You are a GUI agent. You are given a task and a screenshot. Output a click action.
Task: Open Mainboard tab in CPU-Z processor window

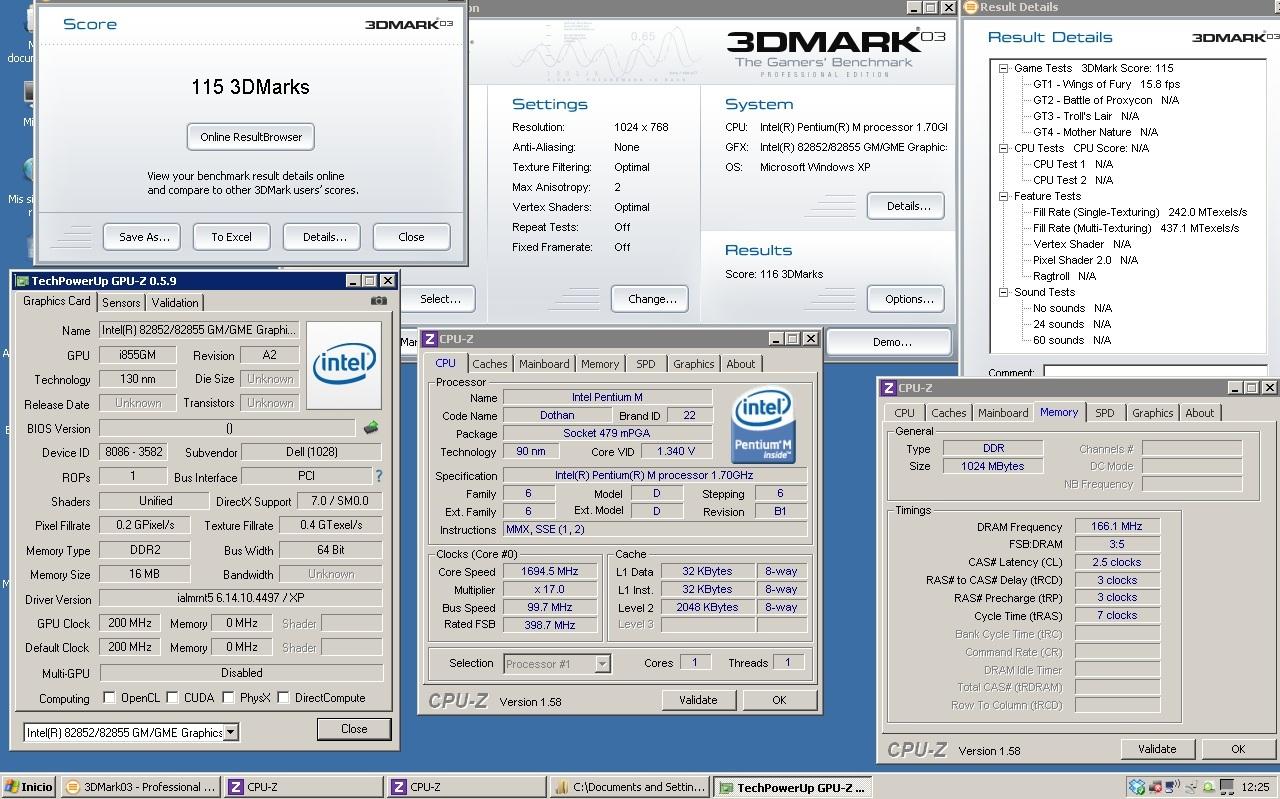pos(544,364)
